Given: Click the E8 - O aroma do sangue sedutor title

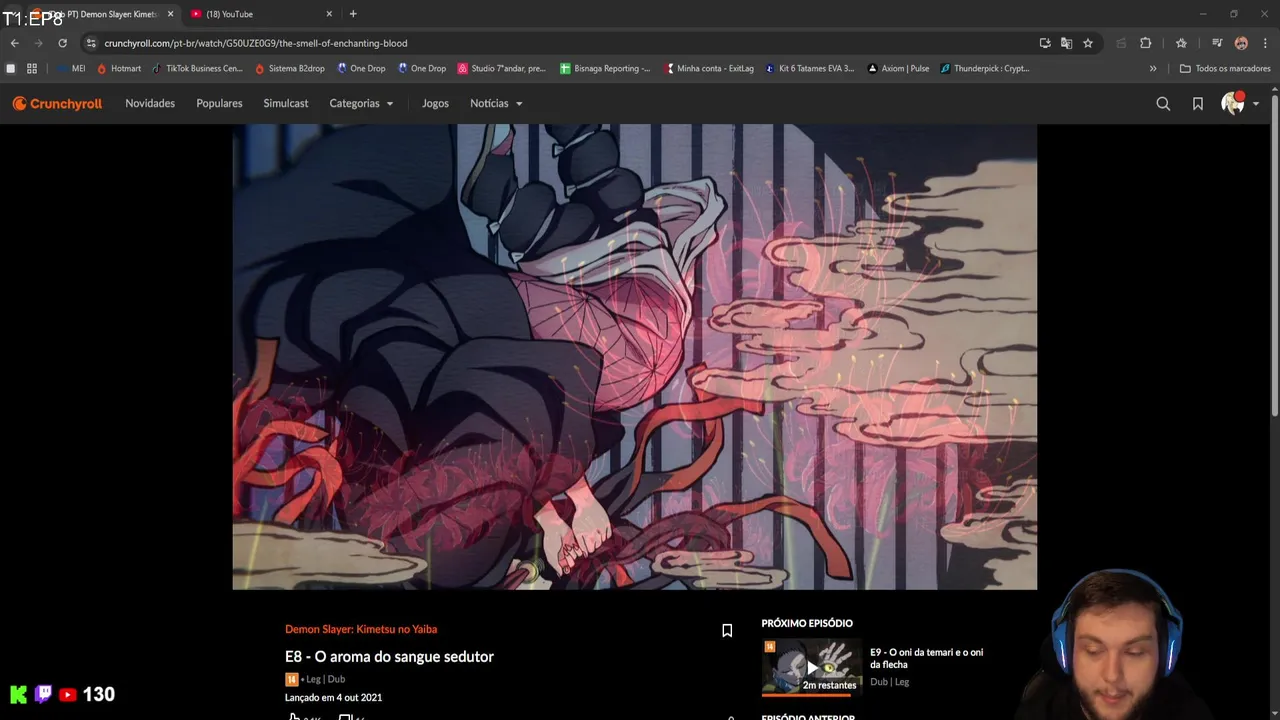Looking at the screenshot, I should coord(389,657).
